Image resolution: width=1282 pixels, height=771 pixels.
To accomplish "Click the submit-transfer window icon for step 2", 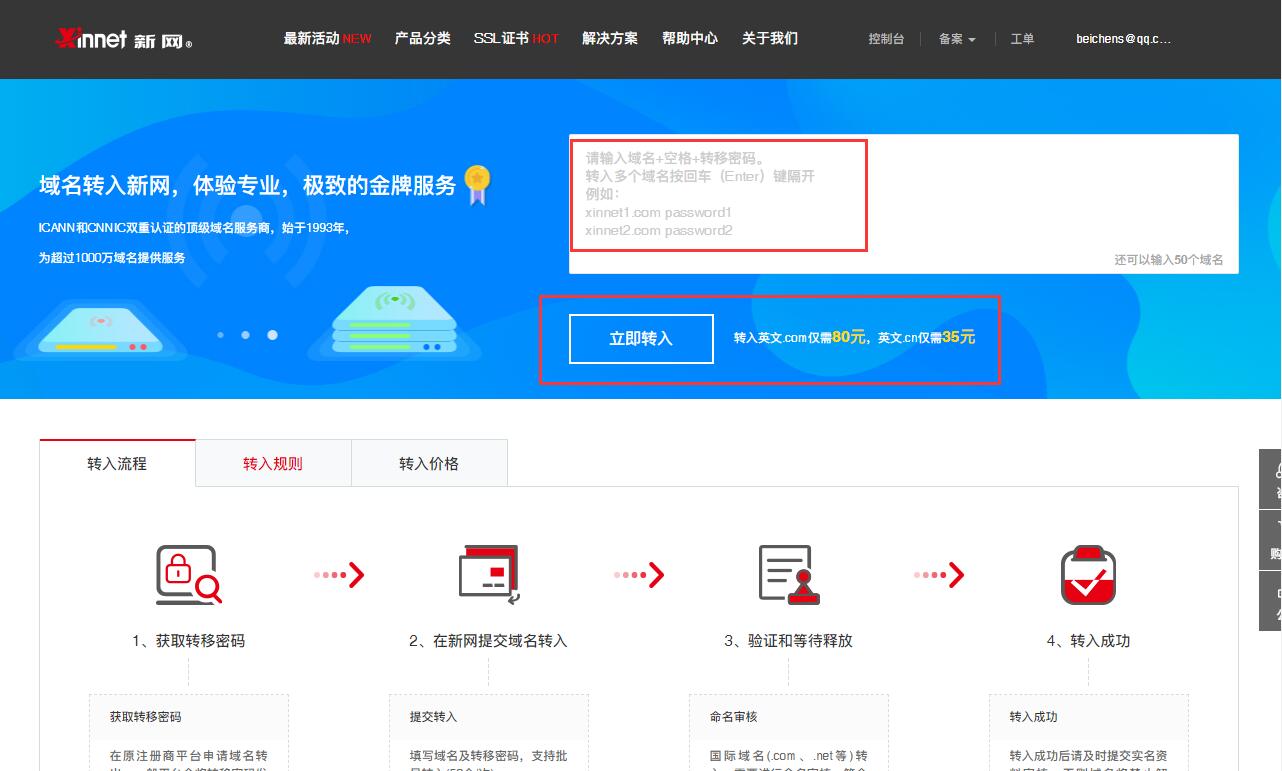I will point(488,575).
